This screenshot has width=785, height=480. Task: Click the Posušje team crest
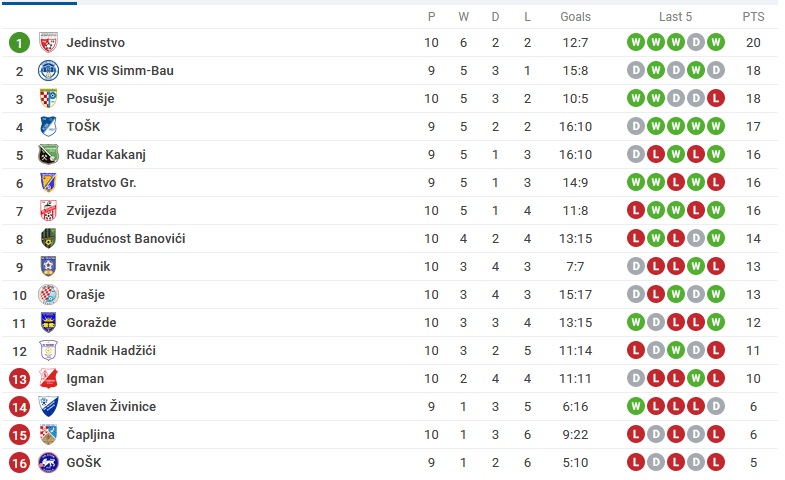pos(49,99)
